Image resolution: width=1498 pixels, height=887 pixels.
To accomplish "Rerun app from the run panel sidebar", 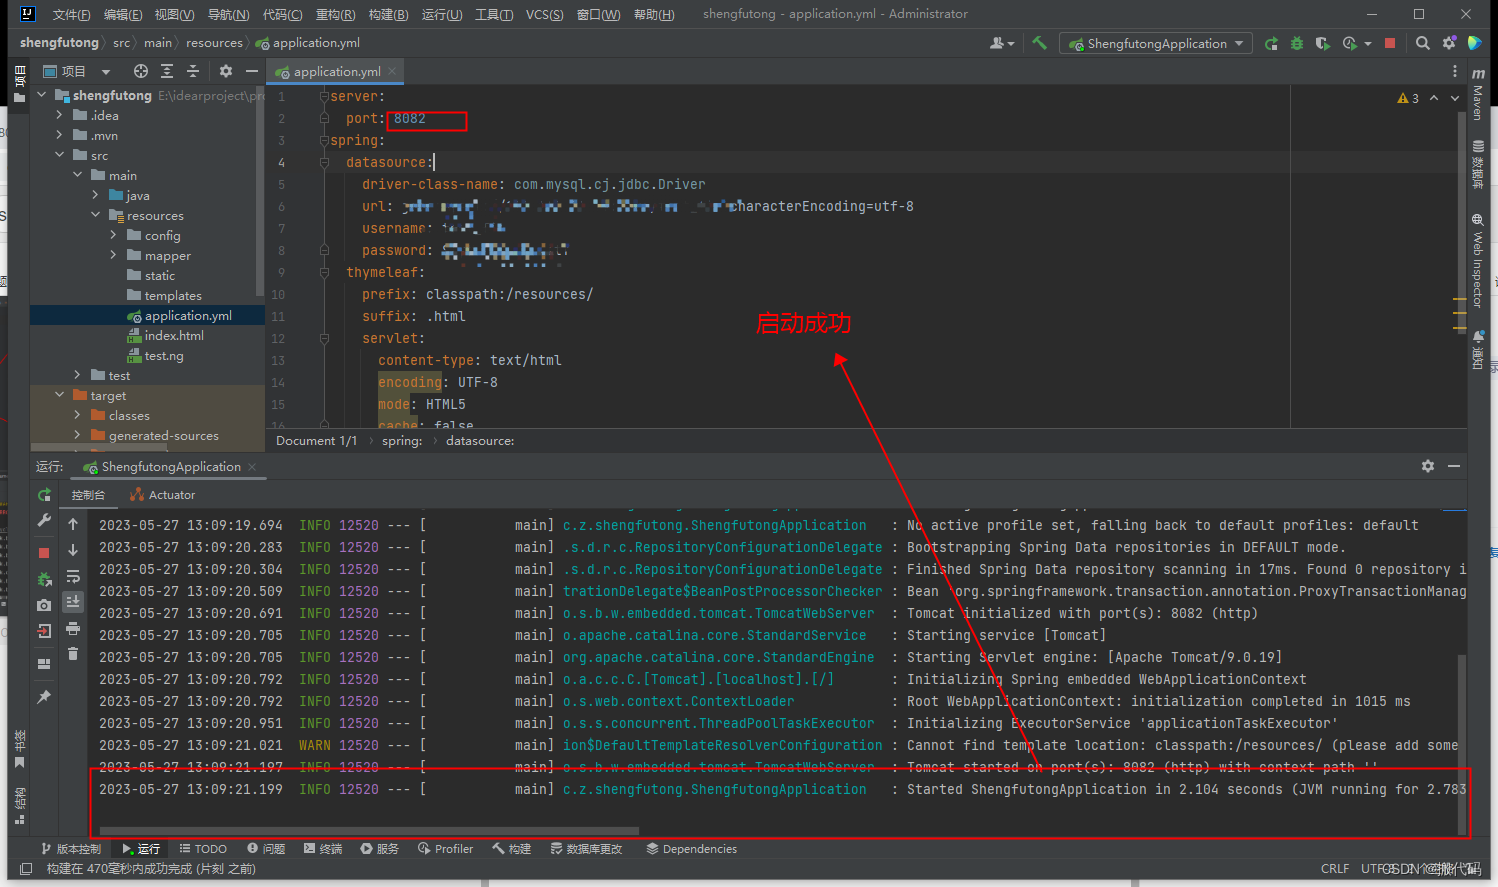I will tap(44, 495).
